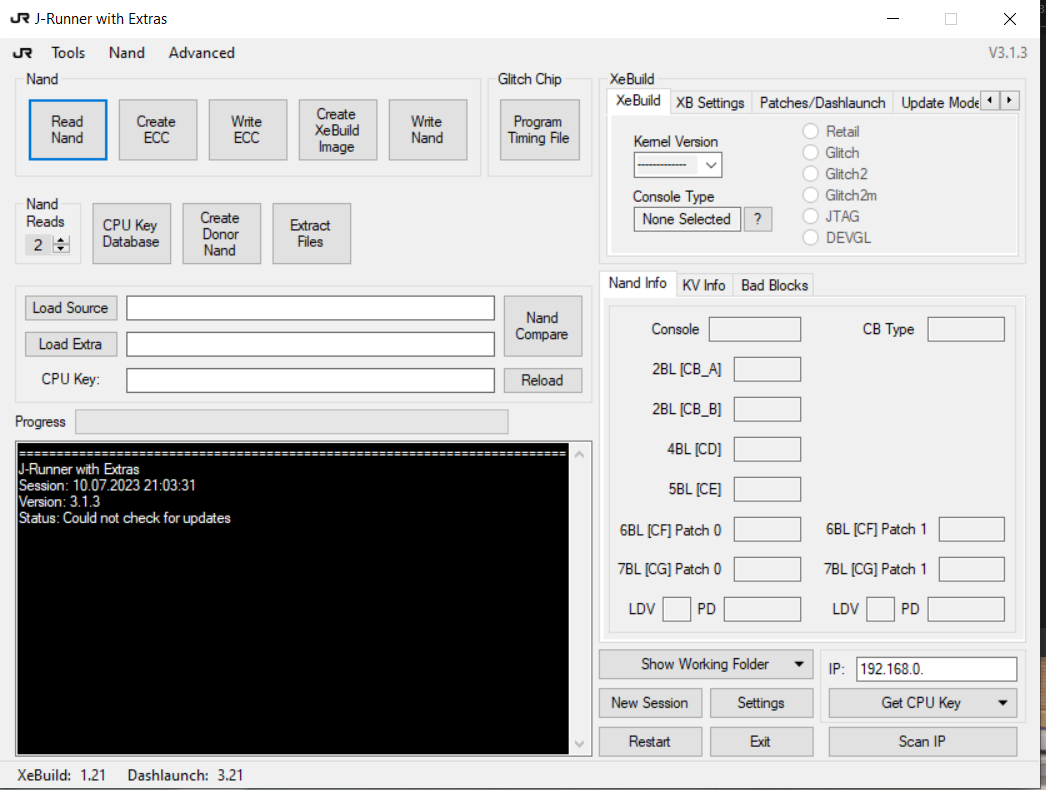
Task: Open the Nand menu
Action: point(127,53)
